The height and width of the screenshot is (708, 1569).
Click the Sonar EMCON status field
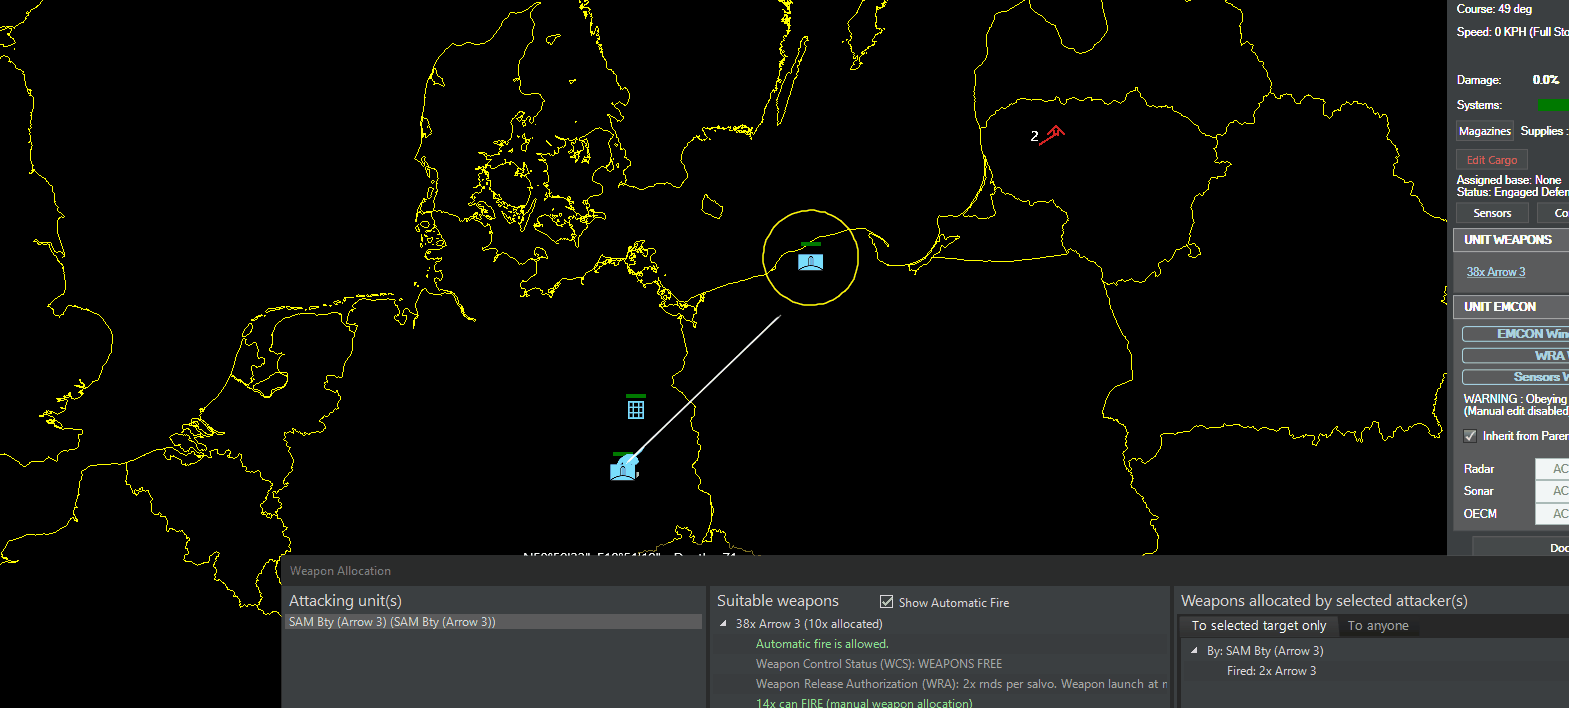click(1552, 491)
